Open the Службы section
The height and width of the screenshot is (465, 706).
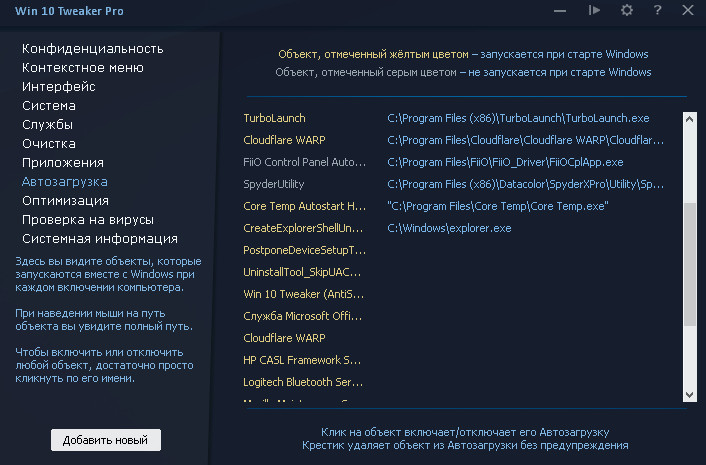coord(47,125)
